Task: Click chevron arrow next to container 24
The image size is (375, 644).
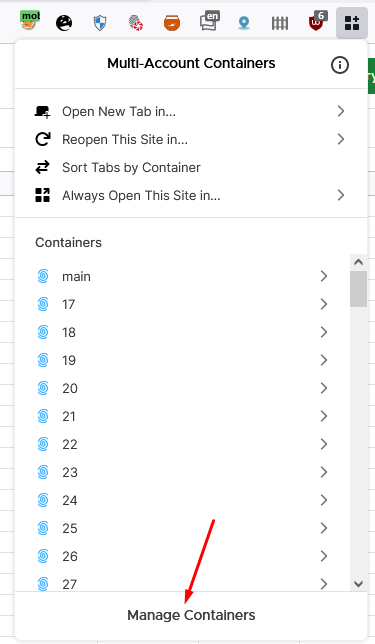Action: (x=324, y=500)
